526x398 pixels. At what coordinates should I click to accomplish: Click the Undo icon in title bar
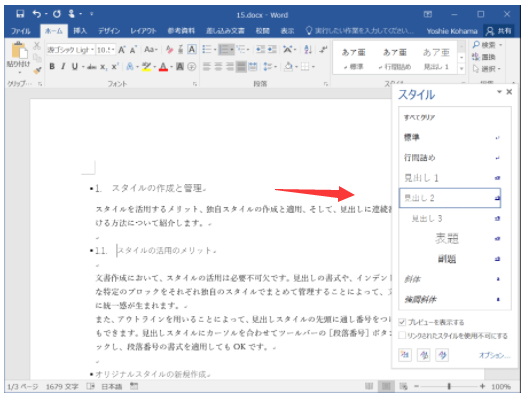click(37, 14)
